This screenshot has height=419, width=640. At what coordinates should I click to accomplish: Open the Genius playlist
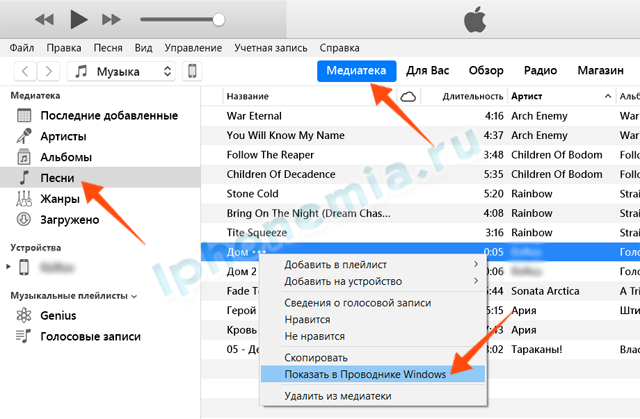pos(58,315)
